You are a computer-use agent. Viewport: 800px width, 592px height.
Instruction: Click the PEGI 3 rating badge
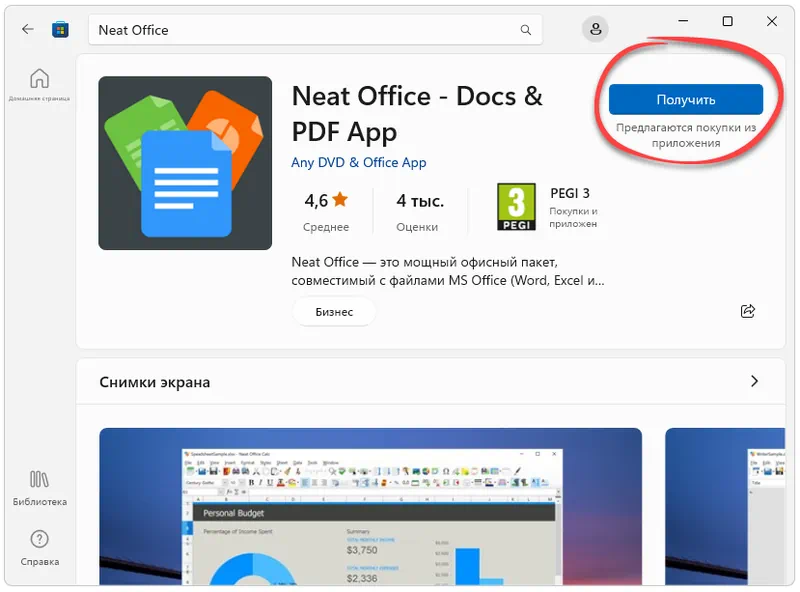pos(516,207)
